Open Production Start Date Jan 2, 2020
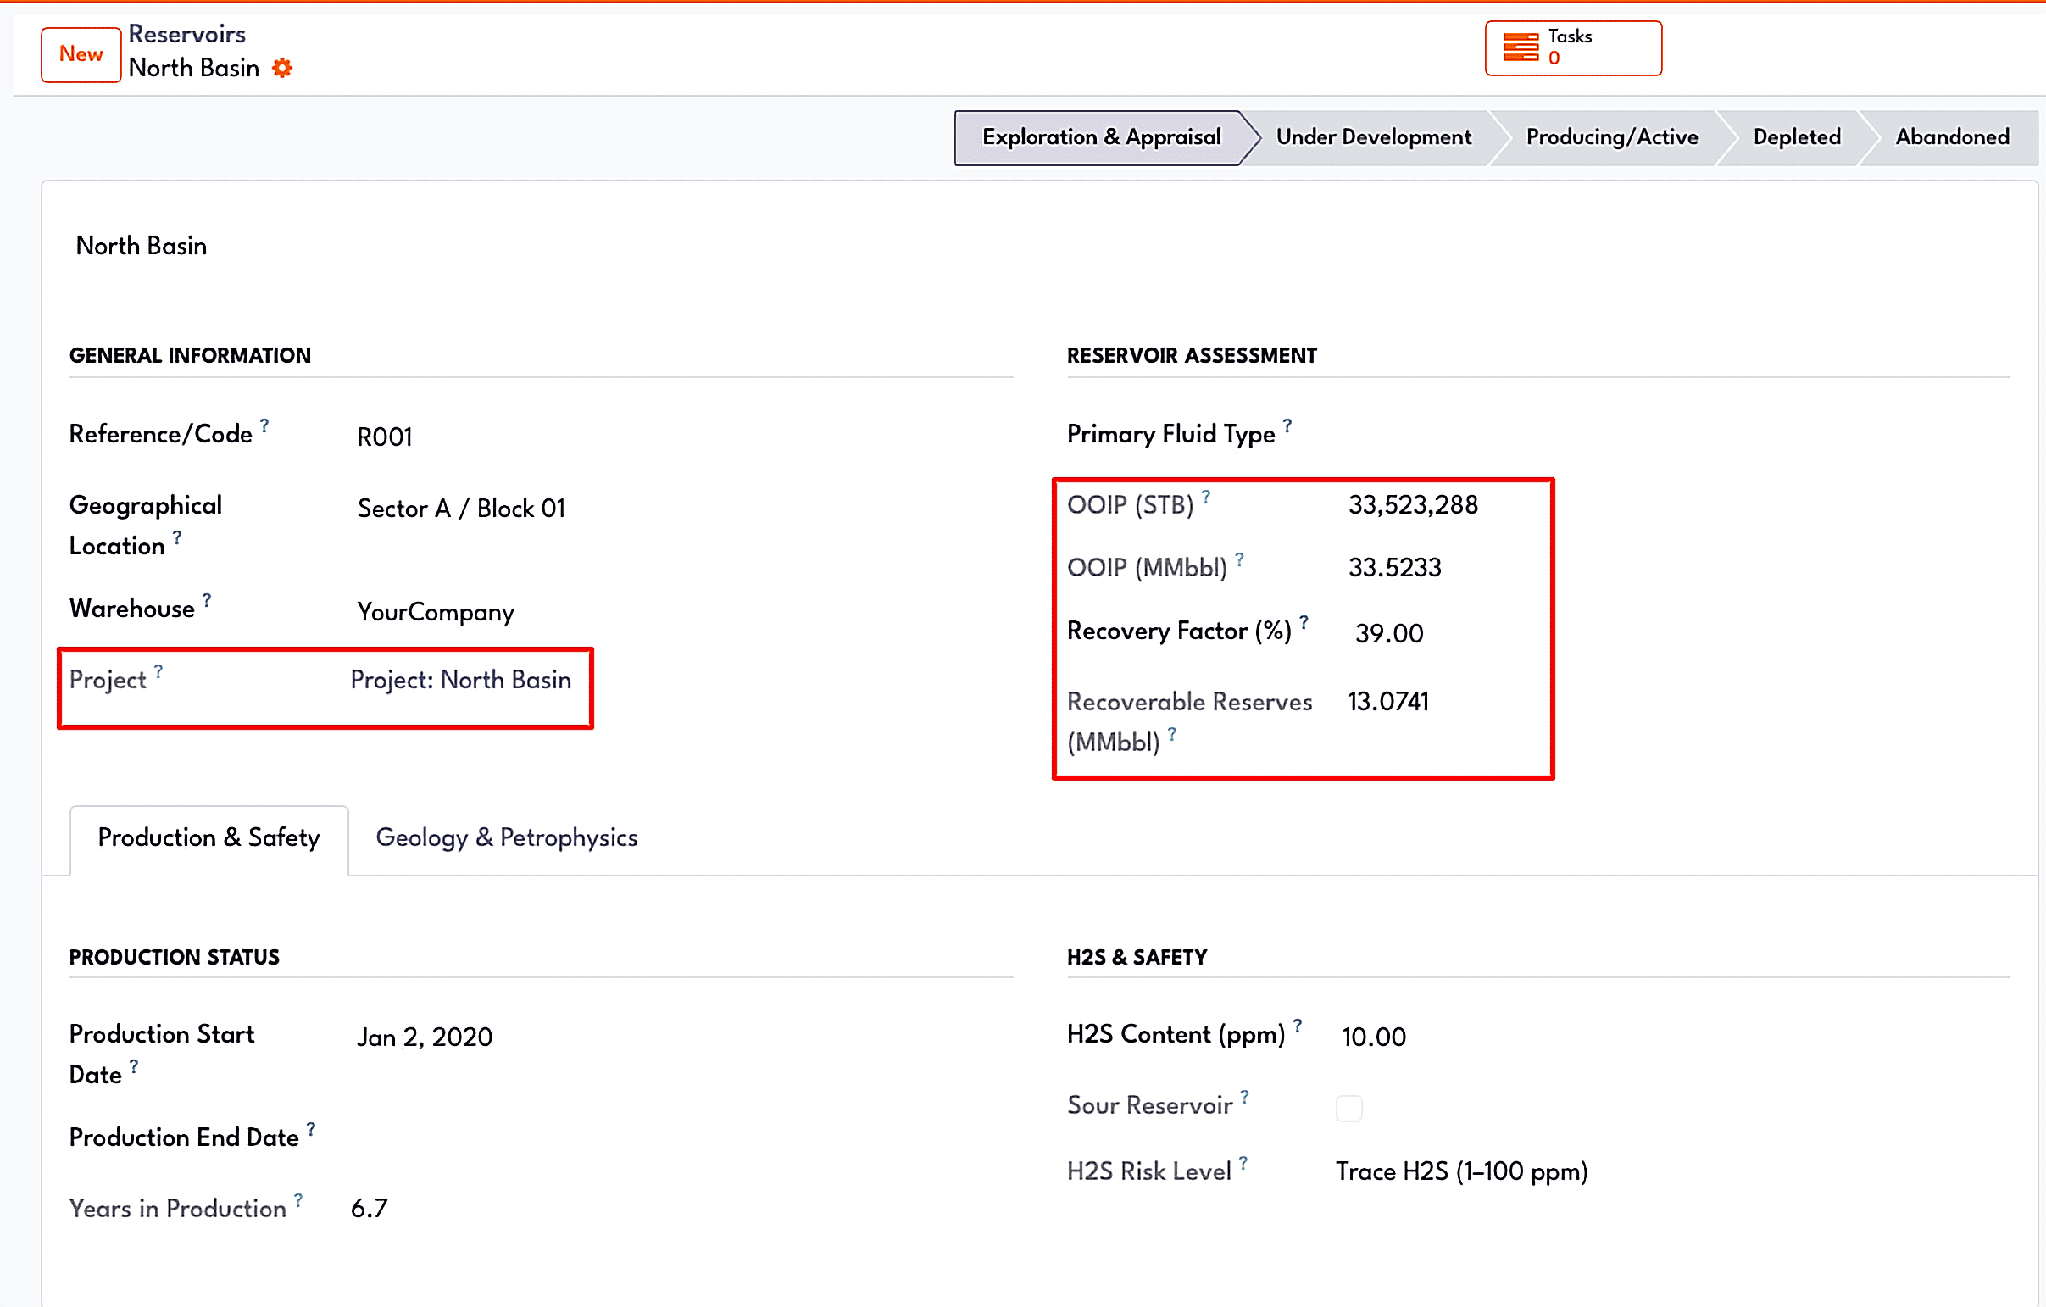The width and height of the screenshot is (2046, 1307). point(425,1037)
